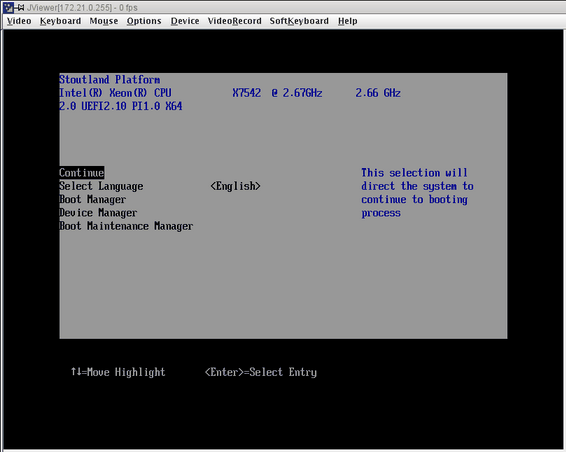Click the Intel(R) Xeon(R) CPU text
The width and height of the screenshot is (566, 452).
click(x=115, y=93)
